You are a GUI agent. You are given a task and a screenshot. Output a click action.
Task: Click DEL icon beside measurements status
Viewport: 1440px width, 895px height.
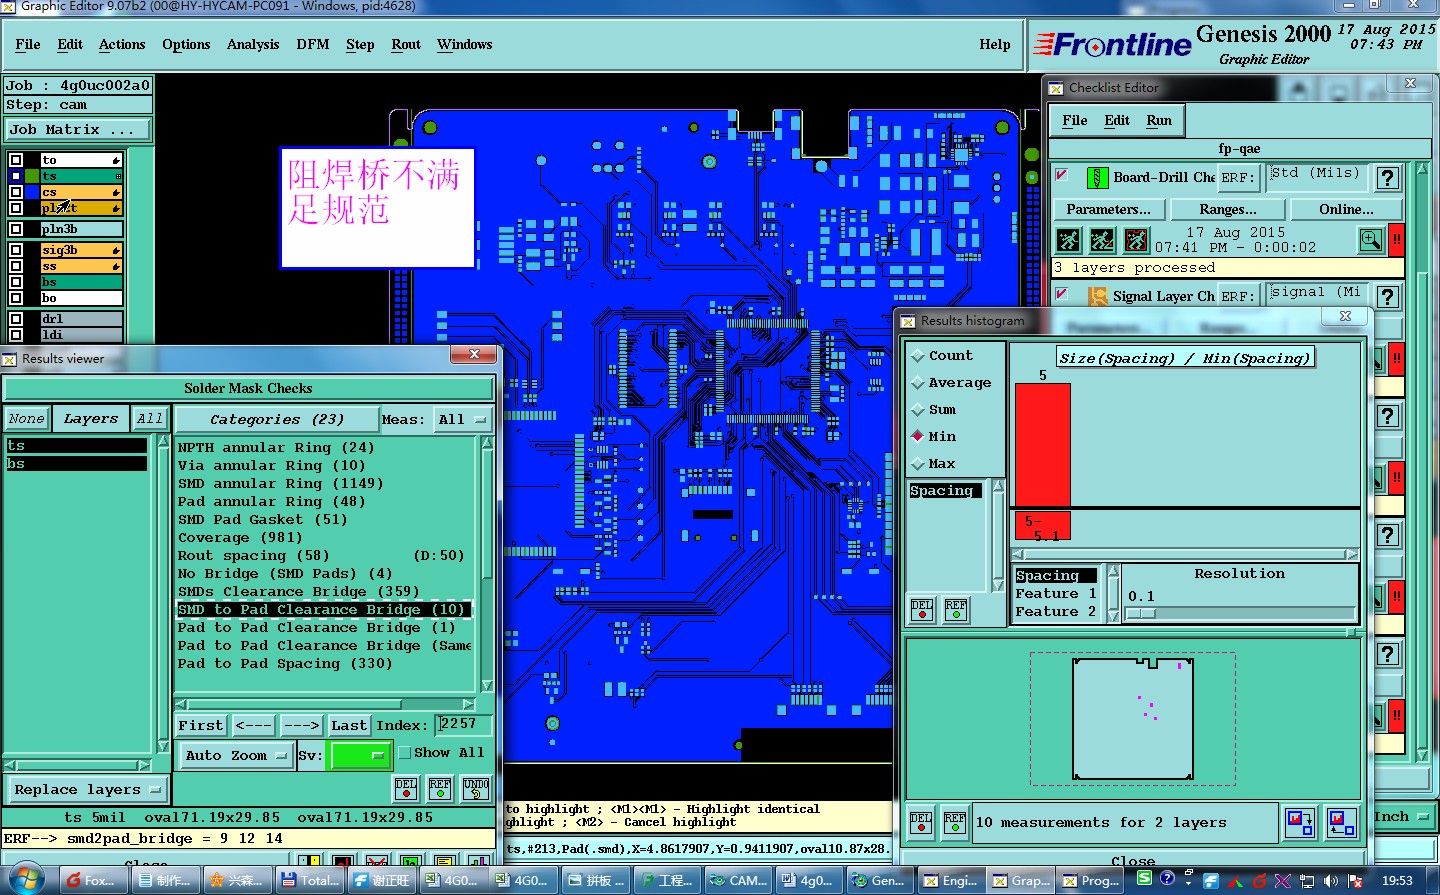(921, 823)
